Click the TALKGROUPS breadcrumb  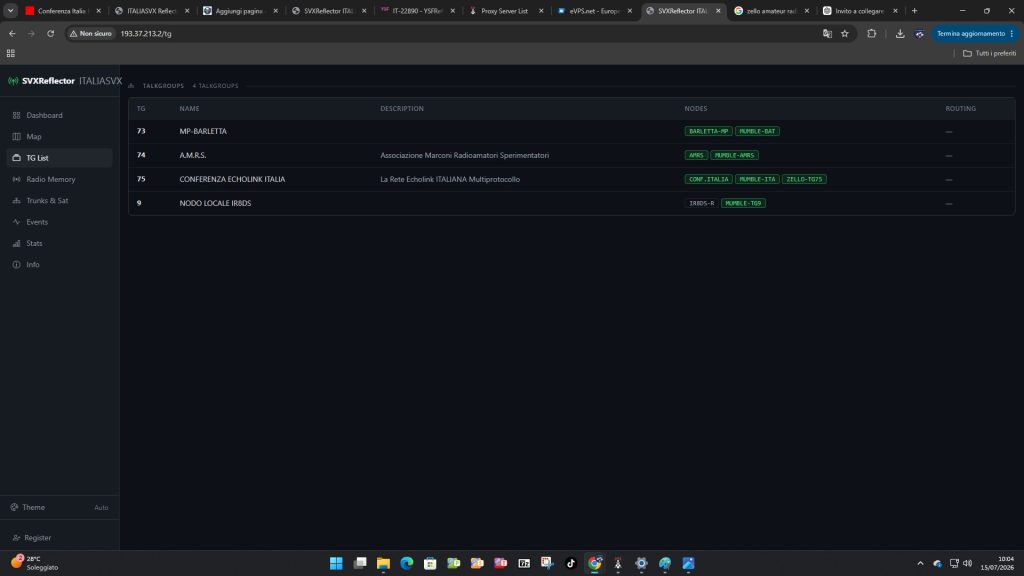[x=163, y=86]
